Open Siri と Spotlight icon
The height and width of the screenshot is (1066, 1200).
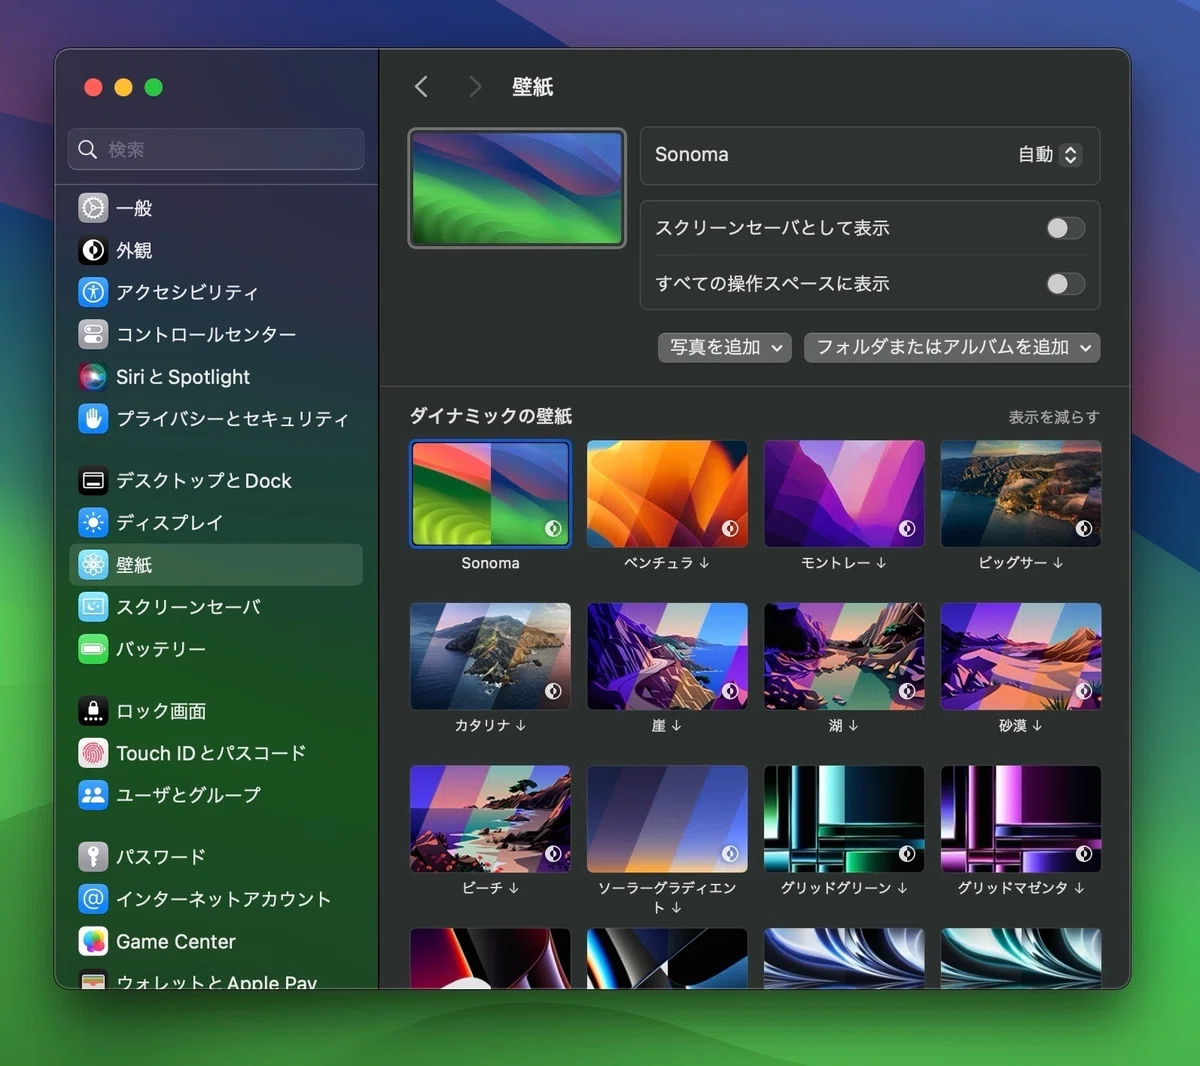click(x=93, y=377)
